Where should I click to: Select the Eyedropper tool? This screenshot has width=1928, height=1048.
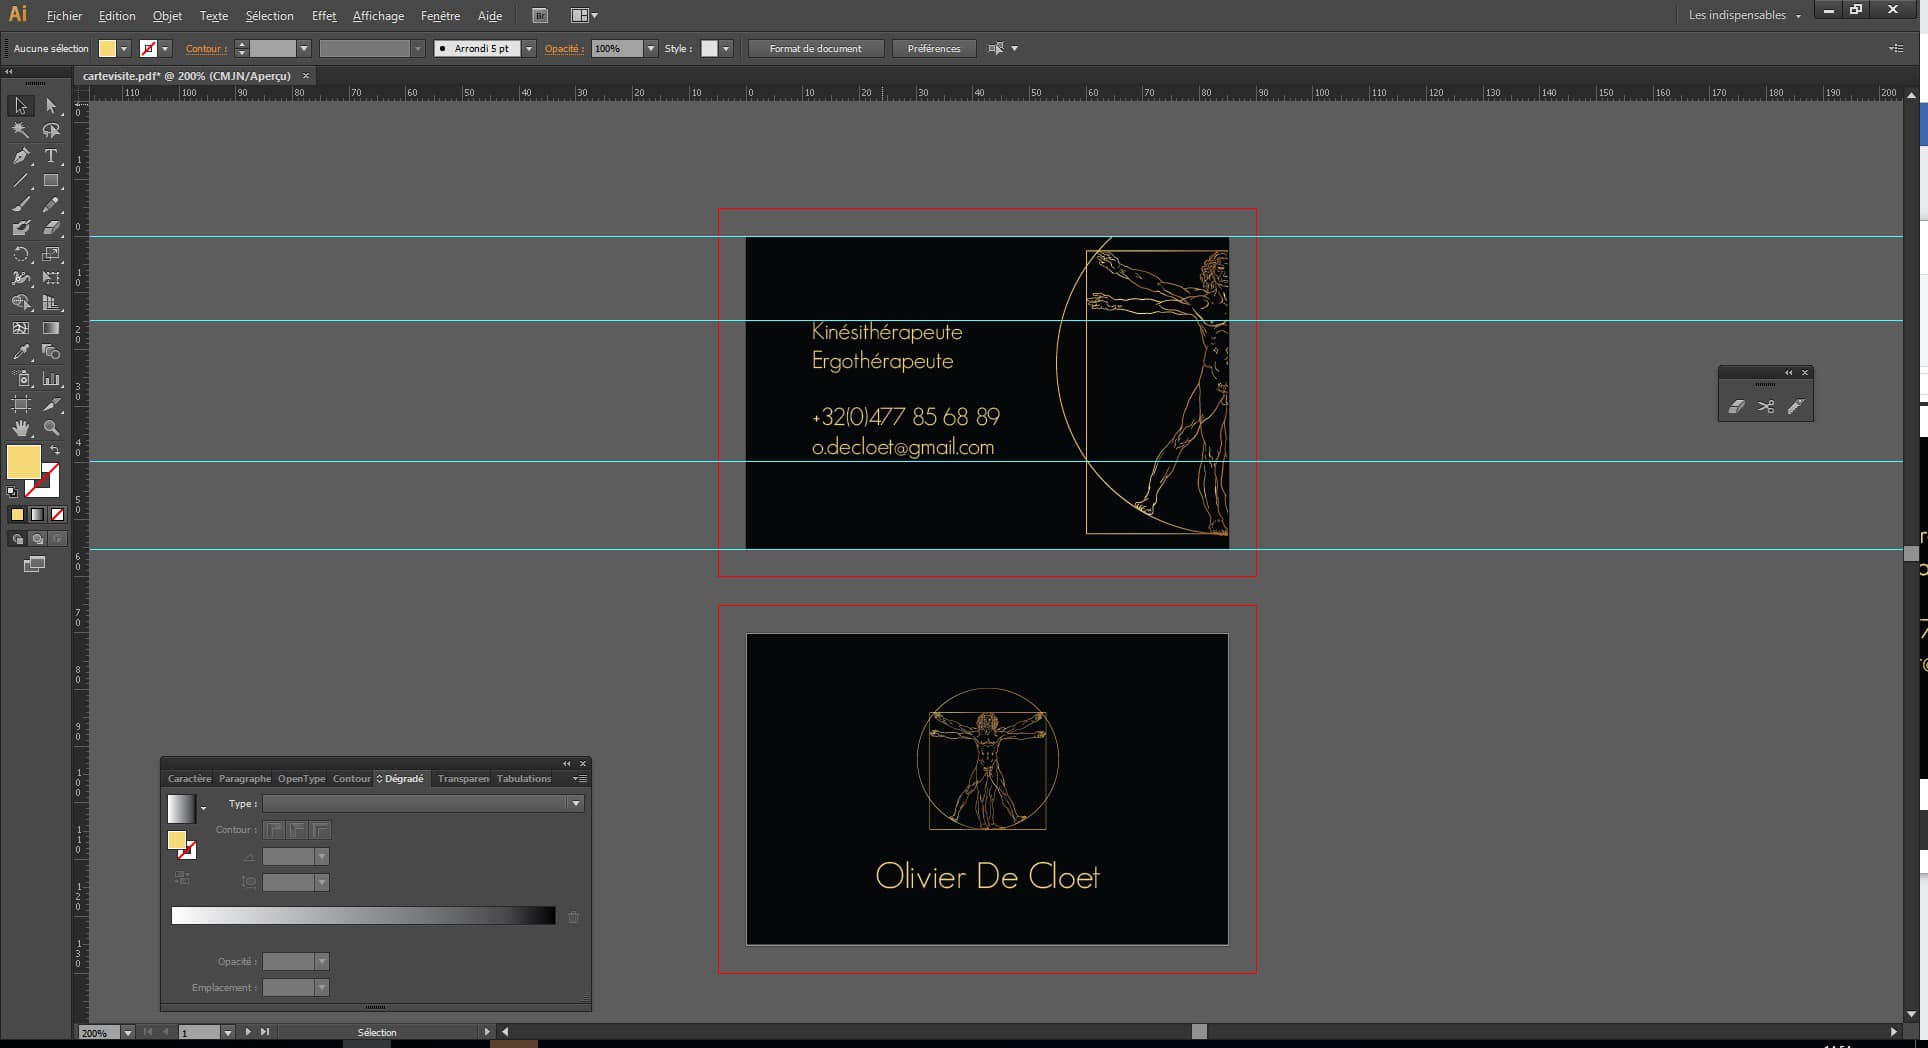coord(21,353)
